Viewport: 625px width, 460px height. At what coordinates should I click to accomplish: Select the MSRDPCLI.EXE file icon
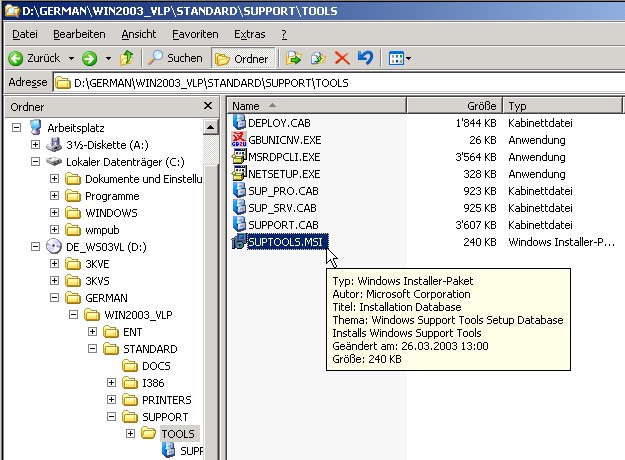(x=239, y=157)
